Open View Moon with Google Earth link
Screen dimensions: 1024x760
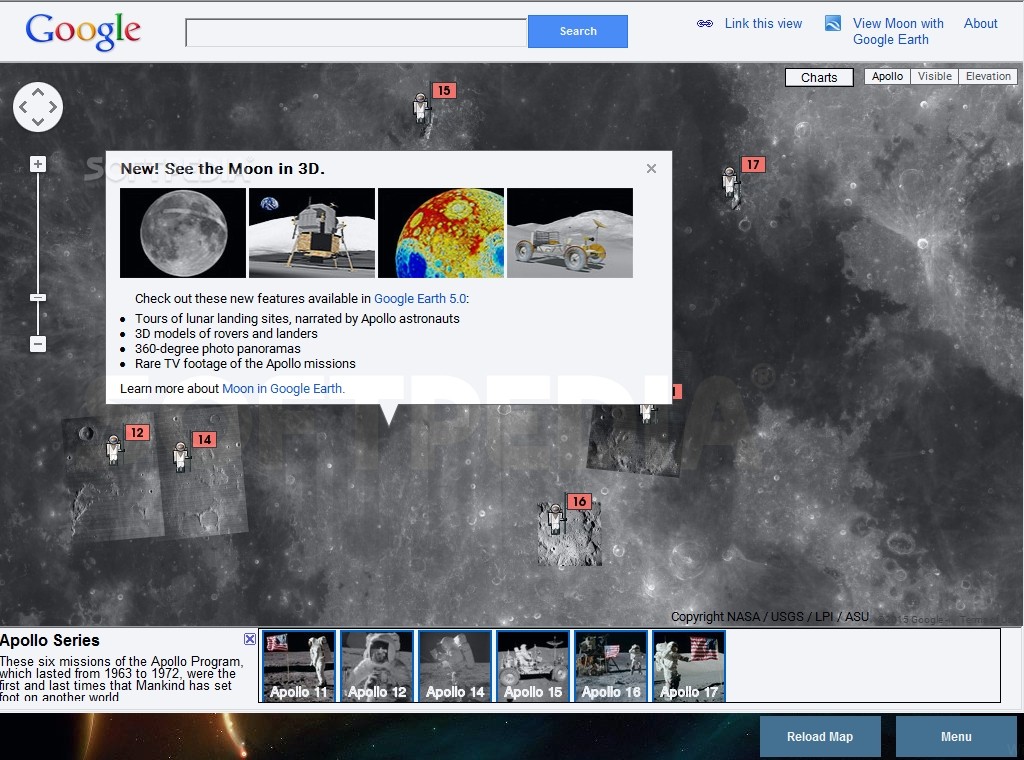click(898, 31)
